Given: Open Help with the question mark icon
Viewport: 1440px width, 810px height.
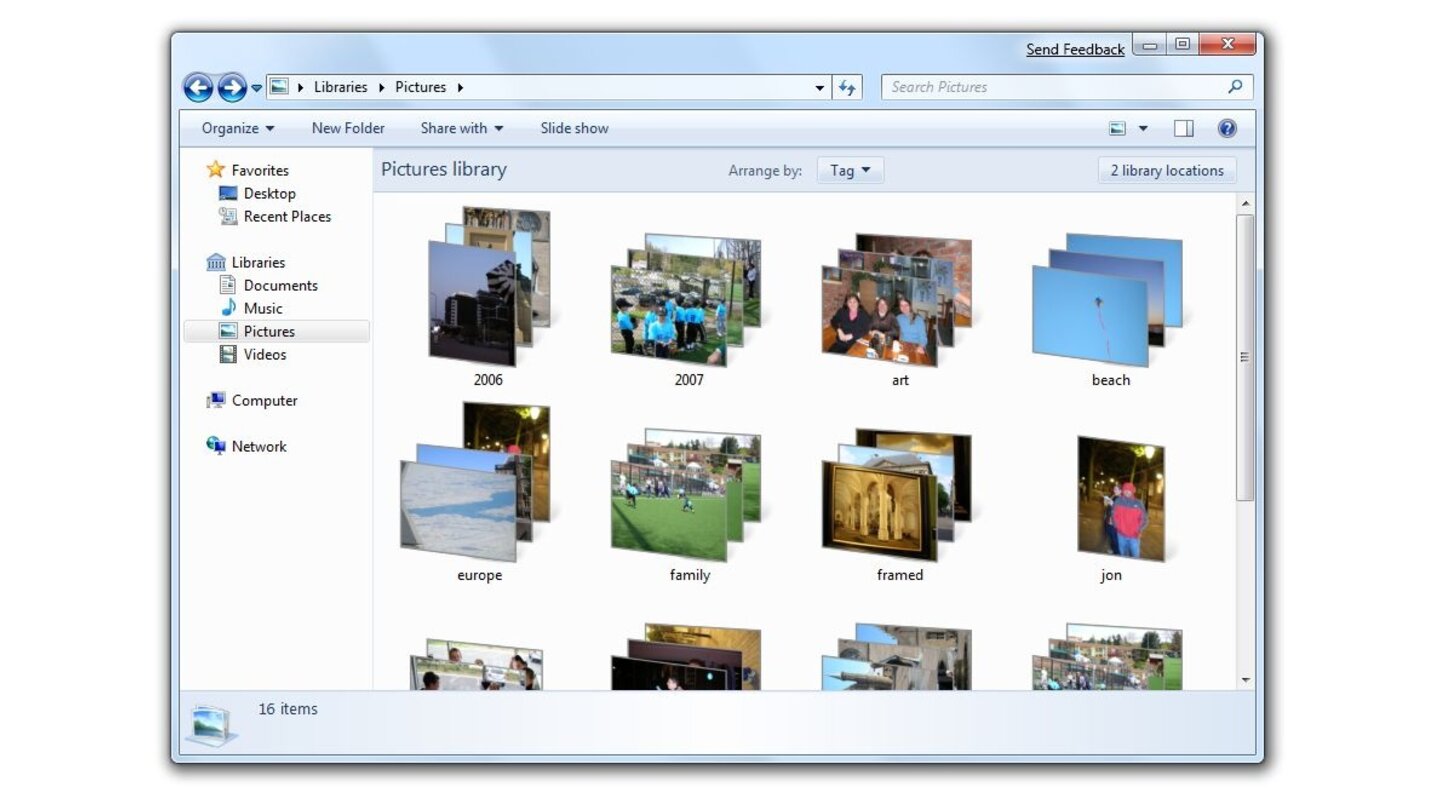Looking at the screenshot, I should (1227, 128).
